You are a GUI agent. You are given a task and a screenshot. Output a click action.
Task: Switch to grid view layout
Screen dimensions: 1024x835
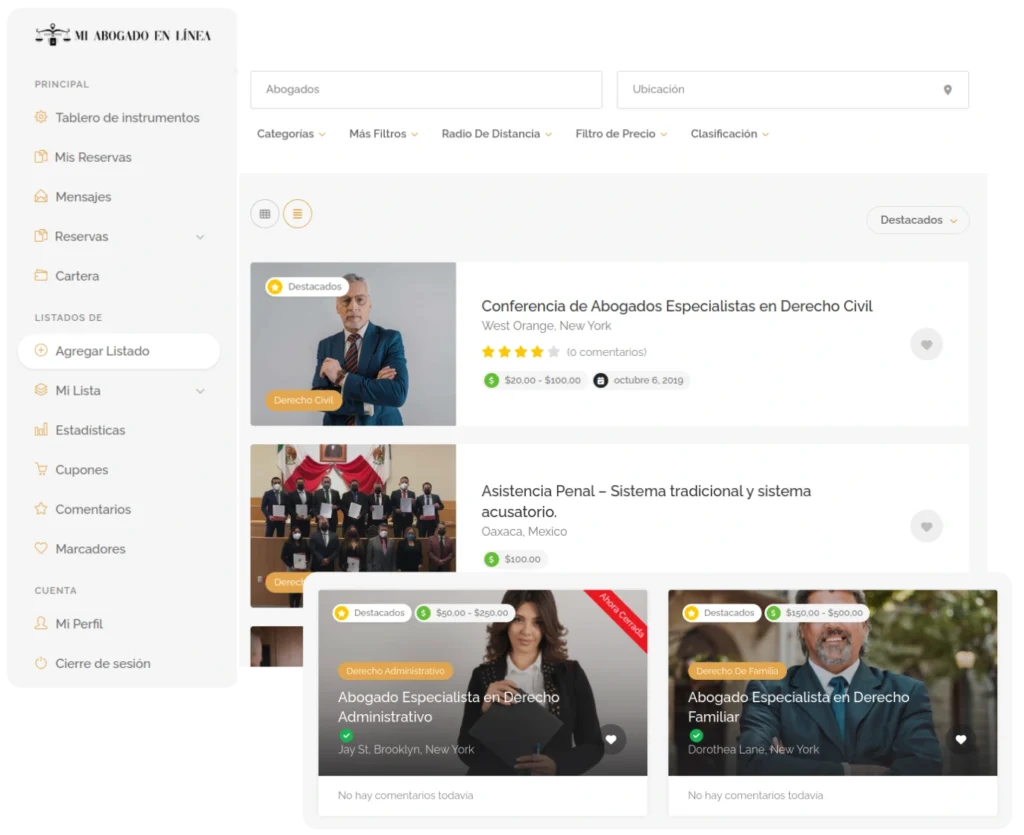264,213
